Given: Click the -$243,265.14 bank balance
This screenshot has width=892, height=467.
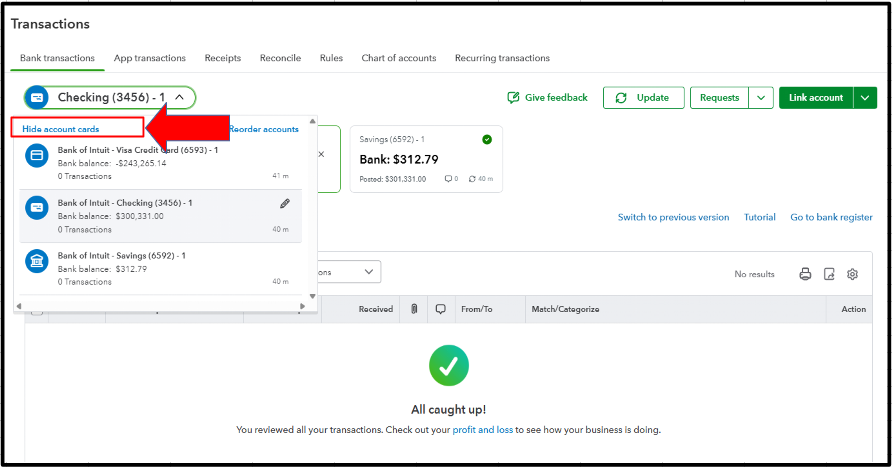Looking at the screenshot, I should click(141, 163).
